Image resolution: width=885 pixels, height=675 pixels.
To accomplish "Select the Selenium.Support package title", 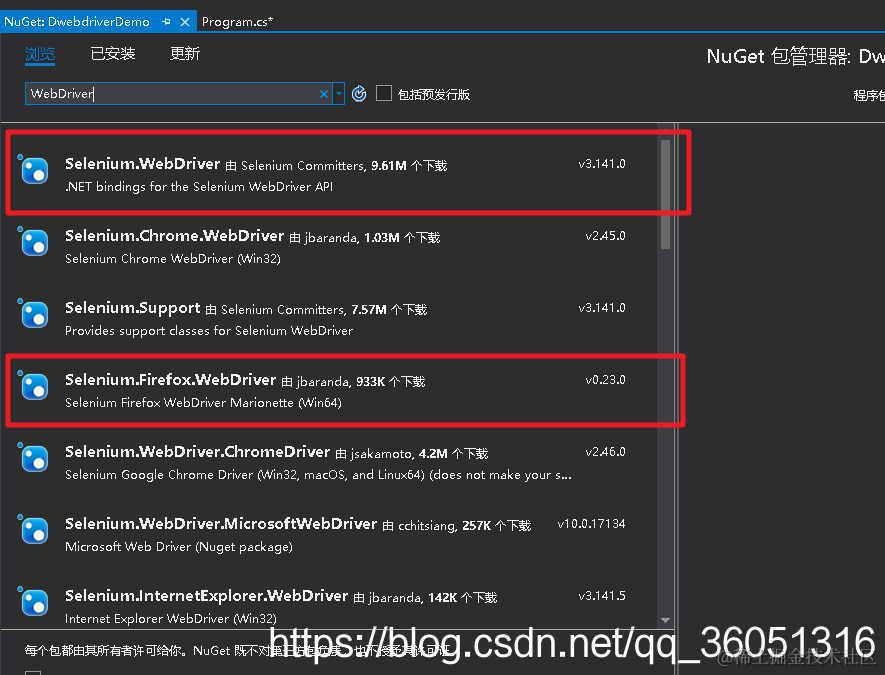I will [133, 308].
